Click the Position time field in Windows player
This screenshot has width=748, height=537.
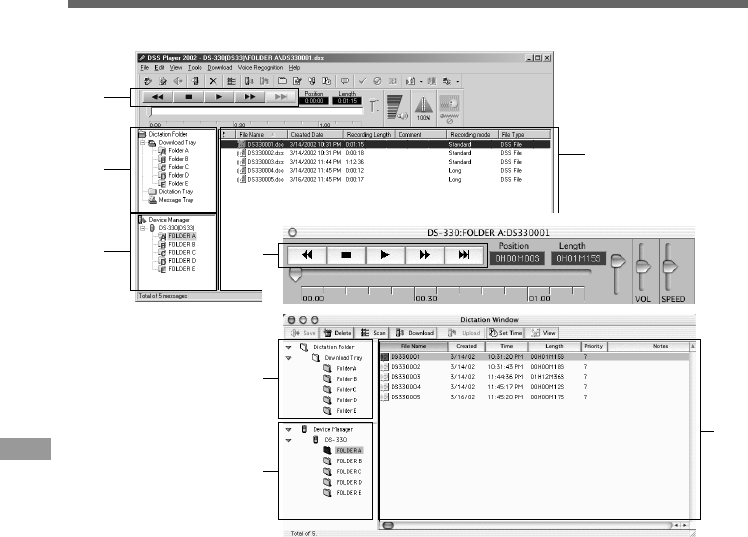tap(314, 101)
